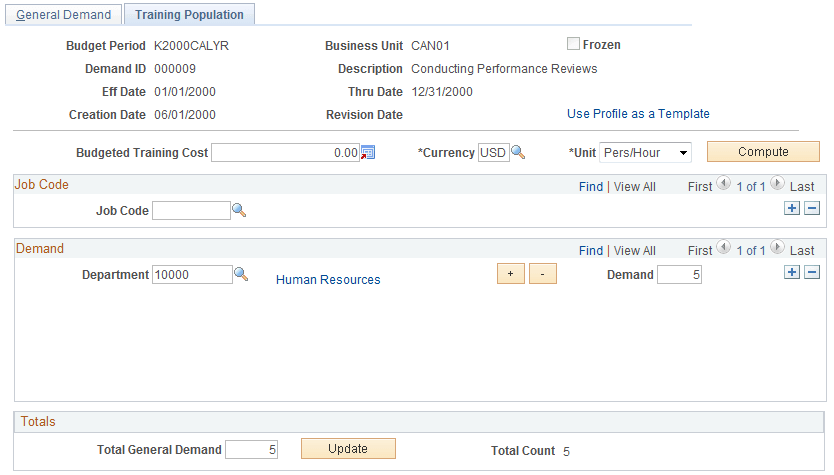Click the Update button

click(348, 448)
